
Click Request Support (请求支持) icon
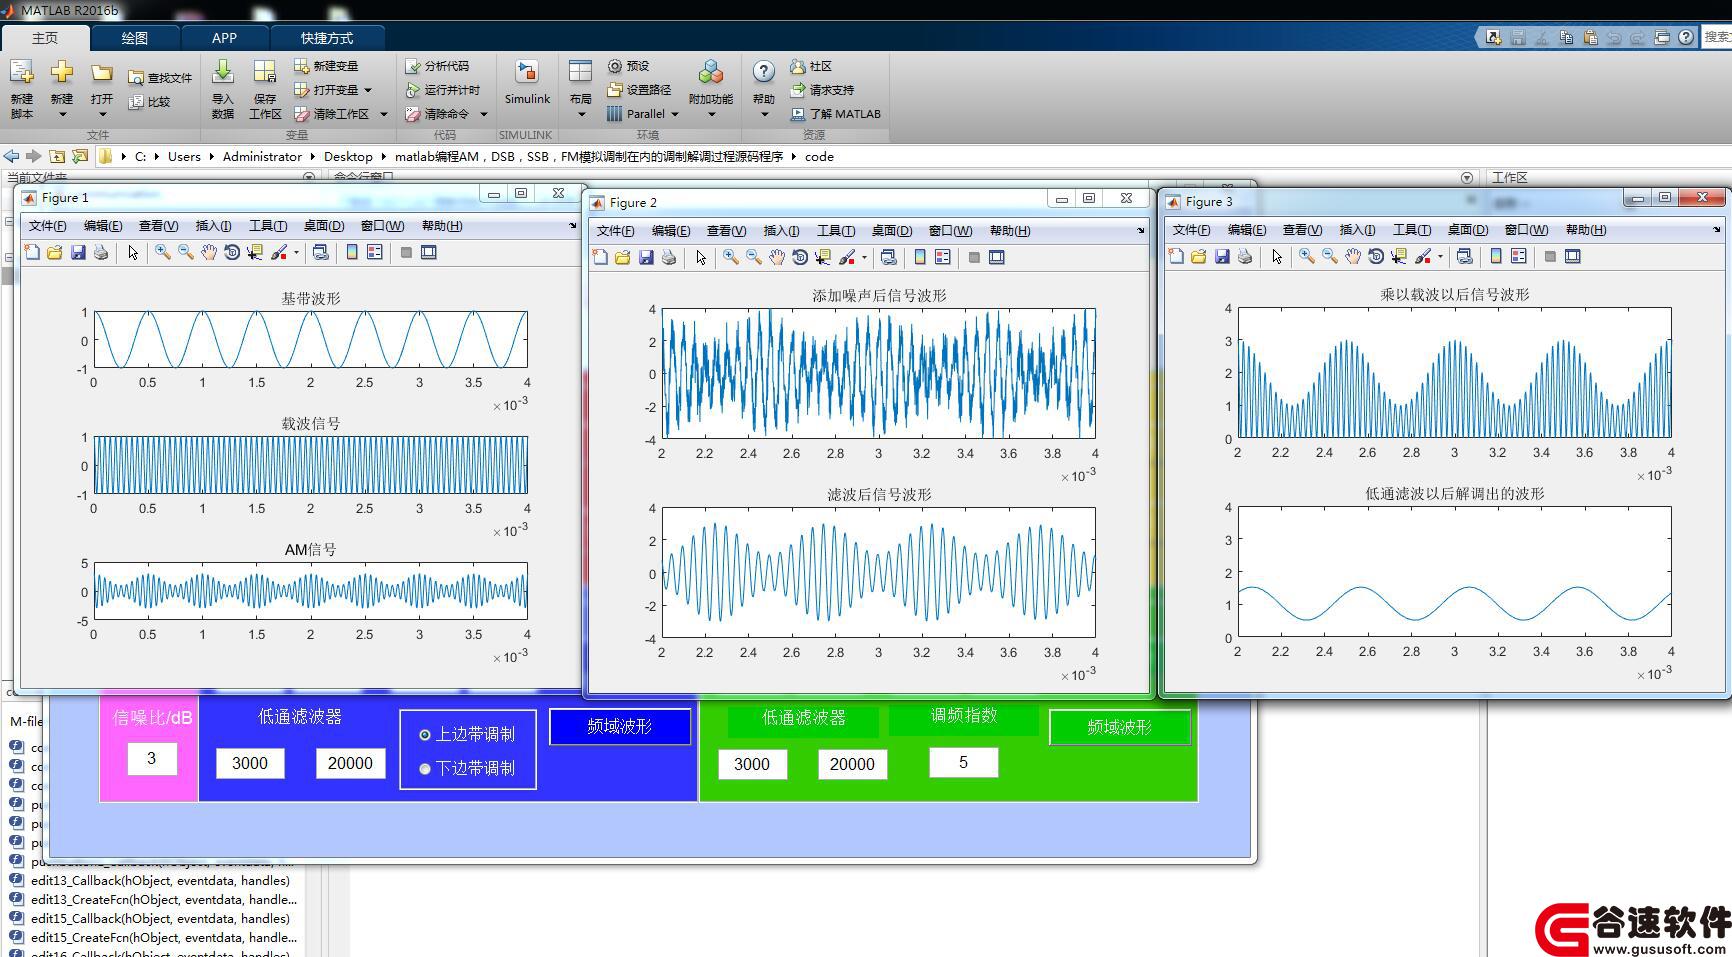point(797,90)
